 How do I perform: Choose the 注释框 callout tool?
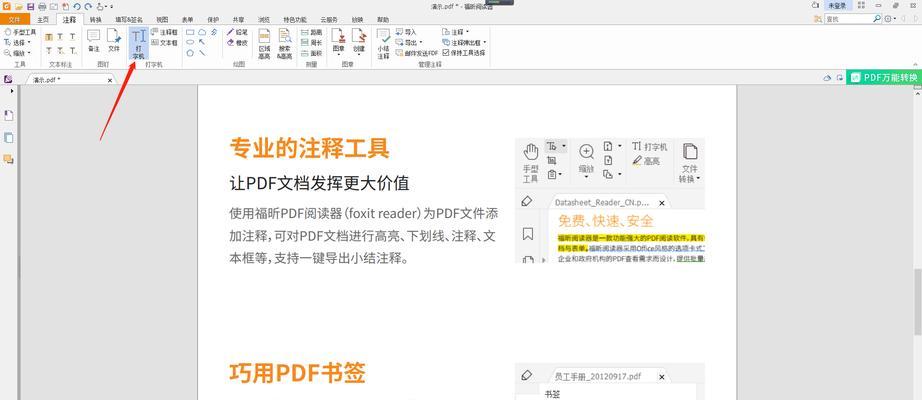pos(165,32)
